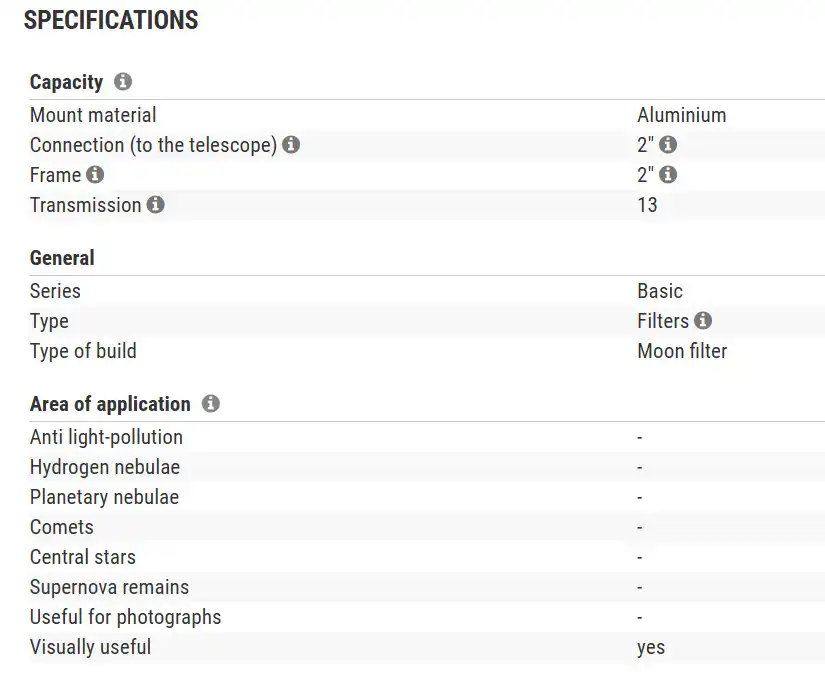Screen dimensions: 825x684
Task: Click info icon after the Frame 2" value
Action: click(x=668, y=175)
